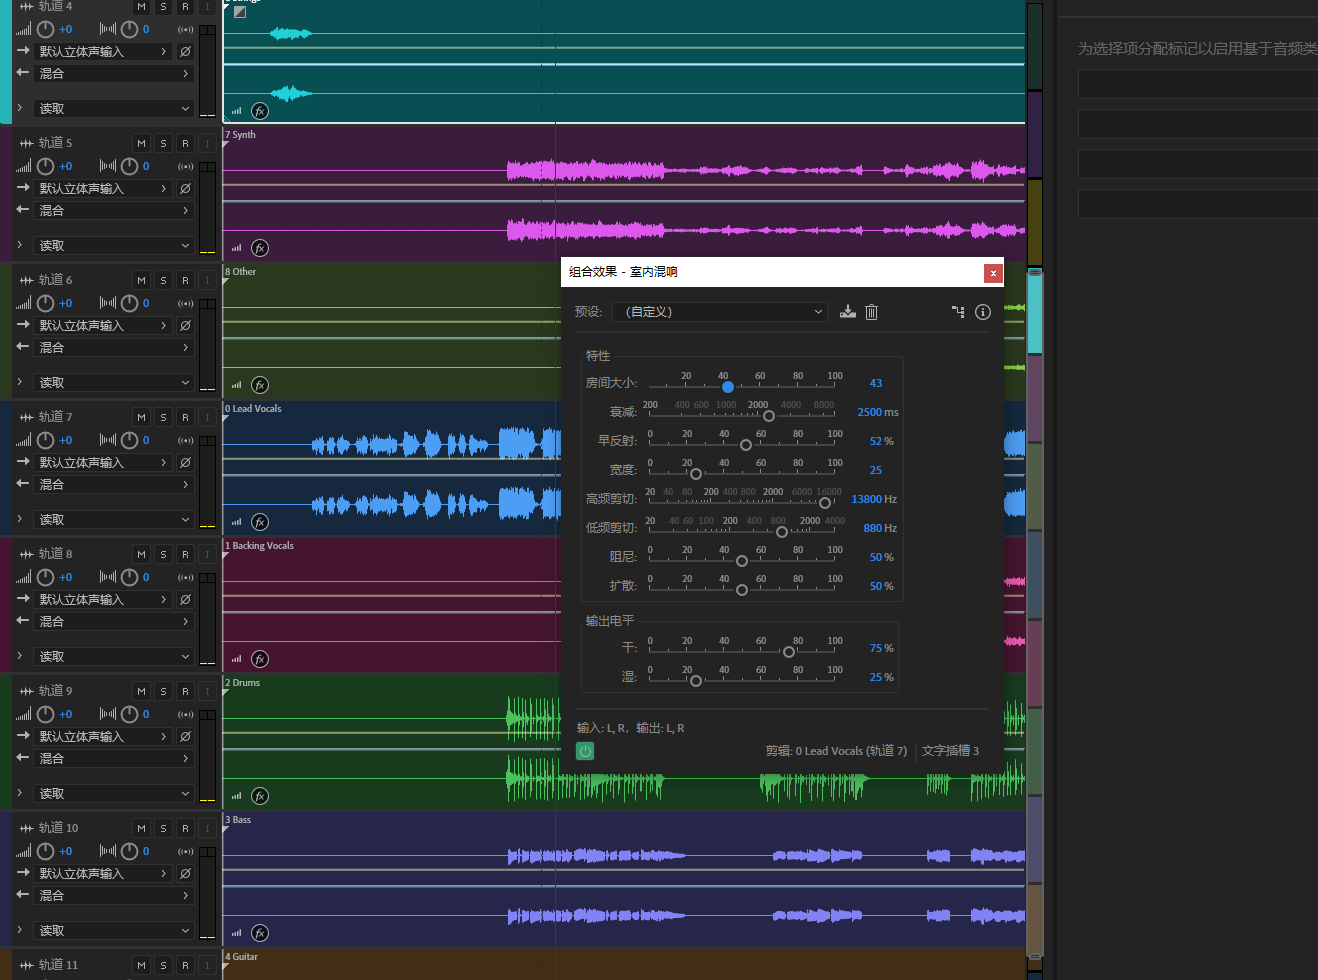Image resolution: width=1318 pixels, height=980 pixels.
Task: Open the channel map editor icon in the reverb dialog
Action: (958, 312)
